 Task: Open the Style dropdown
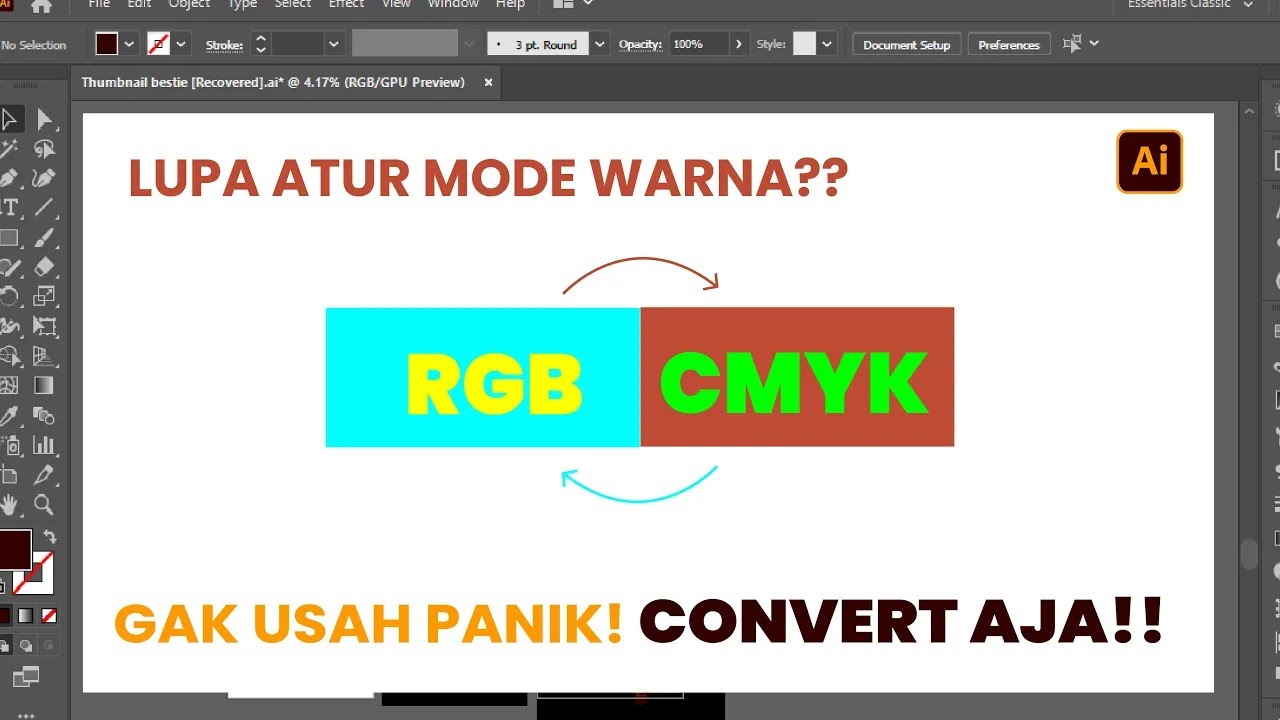point(827,44)
